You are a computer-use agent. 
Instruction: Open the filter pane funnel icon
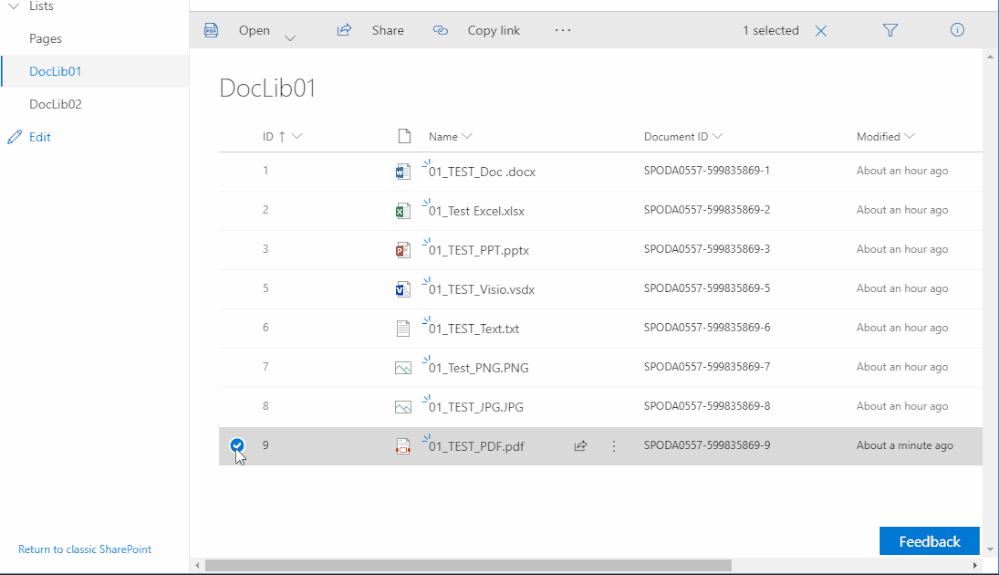[890, 30]
